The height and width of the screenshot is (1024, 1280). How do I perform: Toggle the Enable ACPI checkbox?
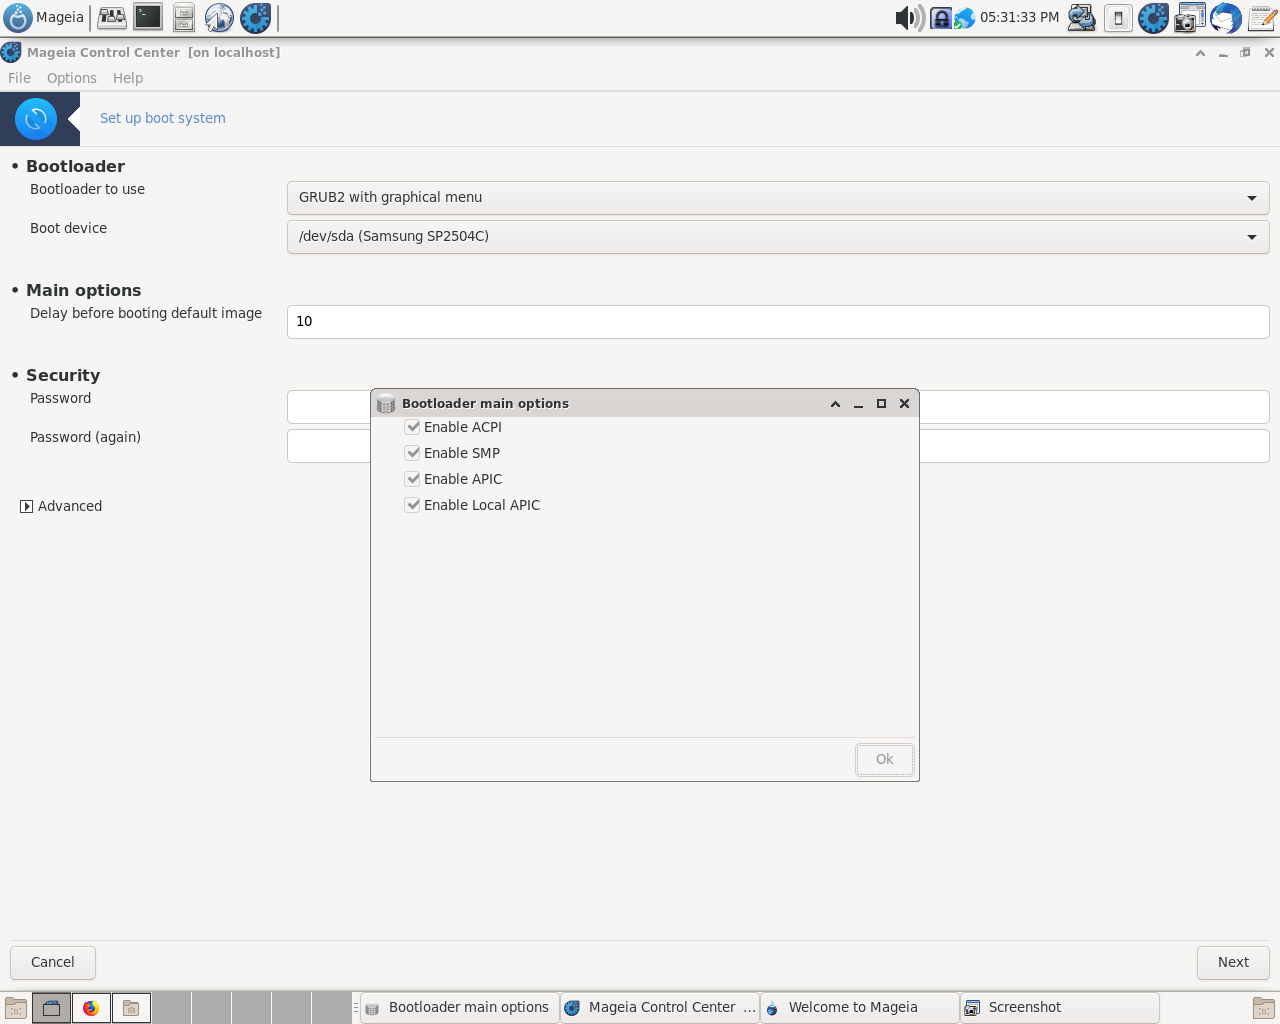[x=412, y=426]
